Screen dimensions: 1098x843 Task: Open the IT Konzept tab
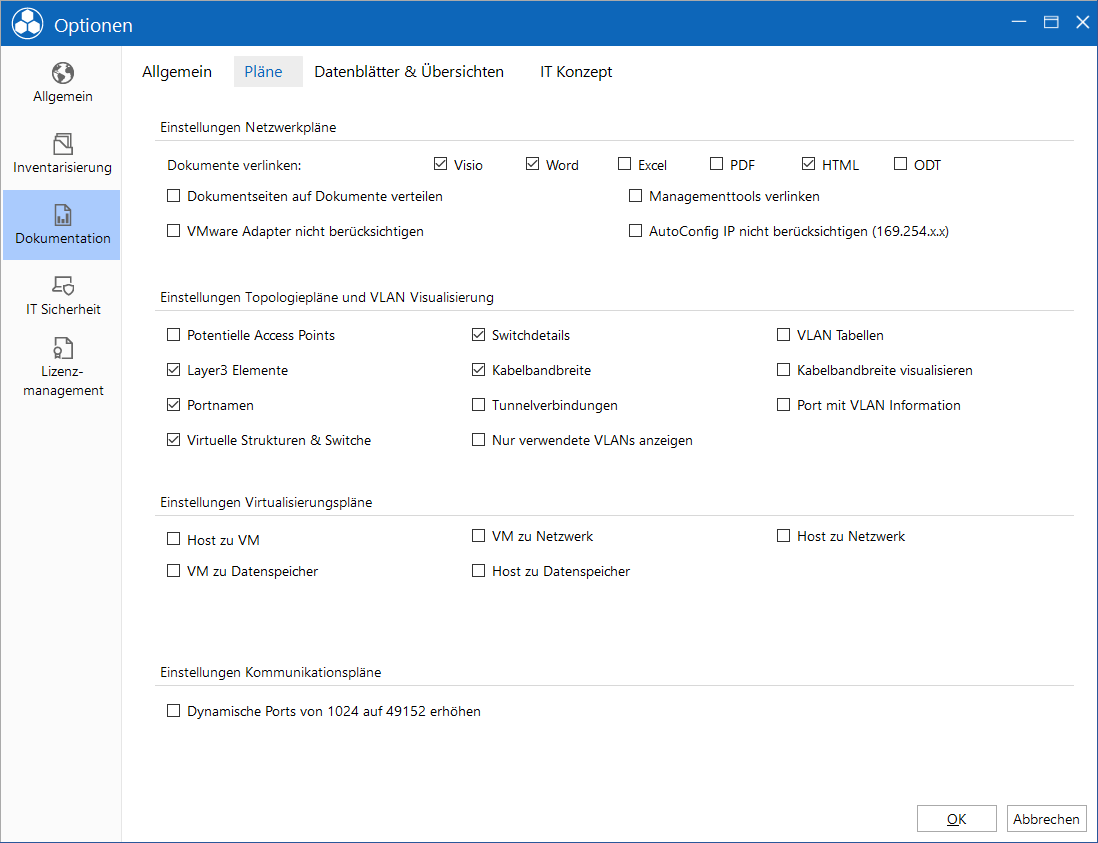tap(576, 71)
